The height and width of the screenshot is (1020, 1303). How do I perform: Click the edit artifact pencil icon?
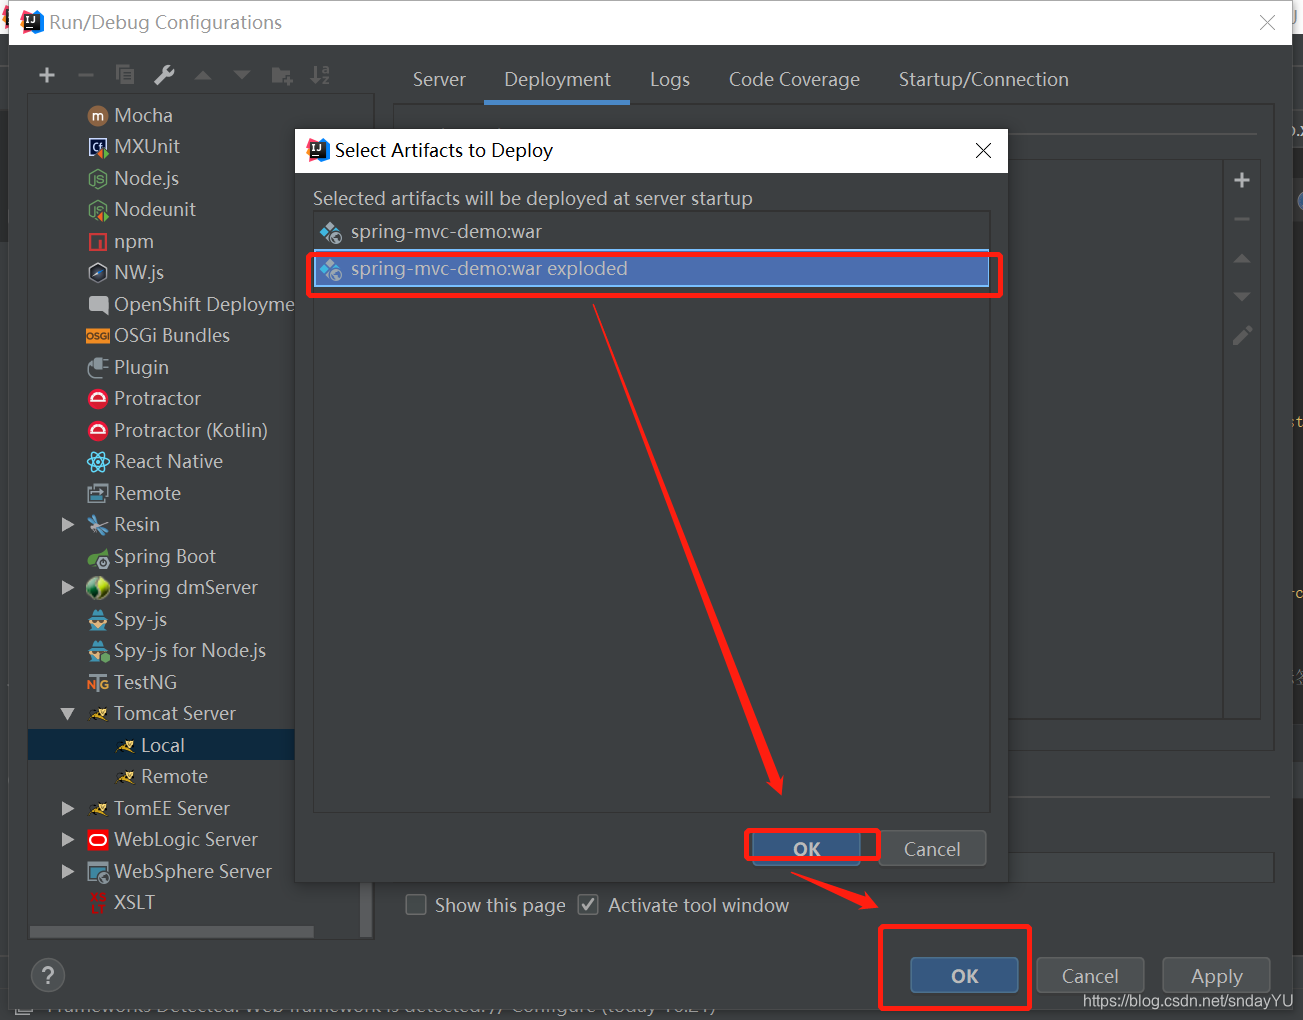1242,336
